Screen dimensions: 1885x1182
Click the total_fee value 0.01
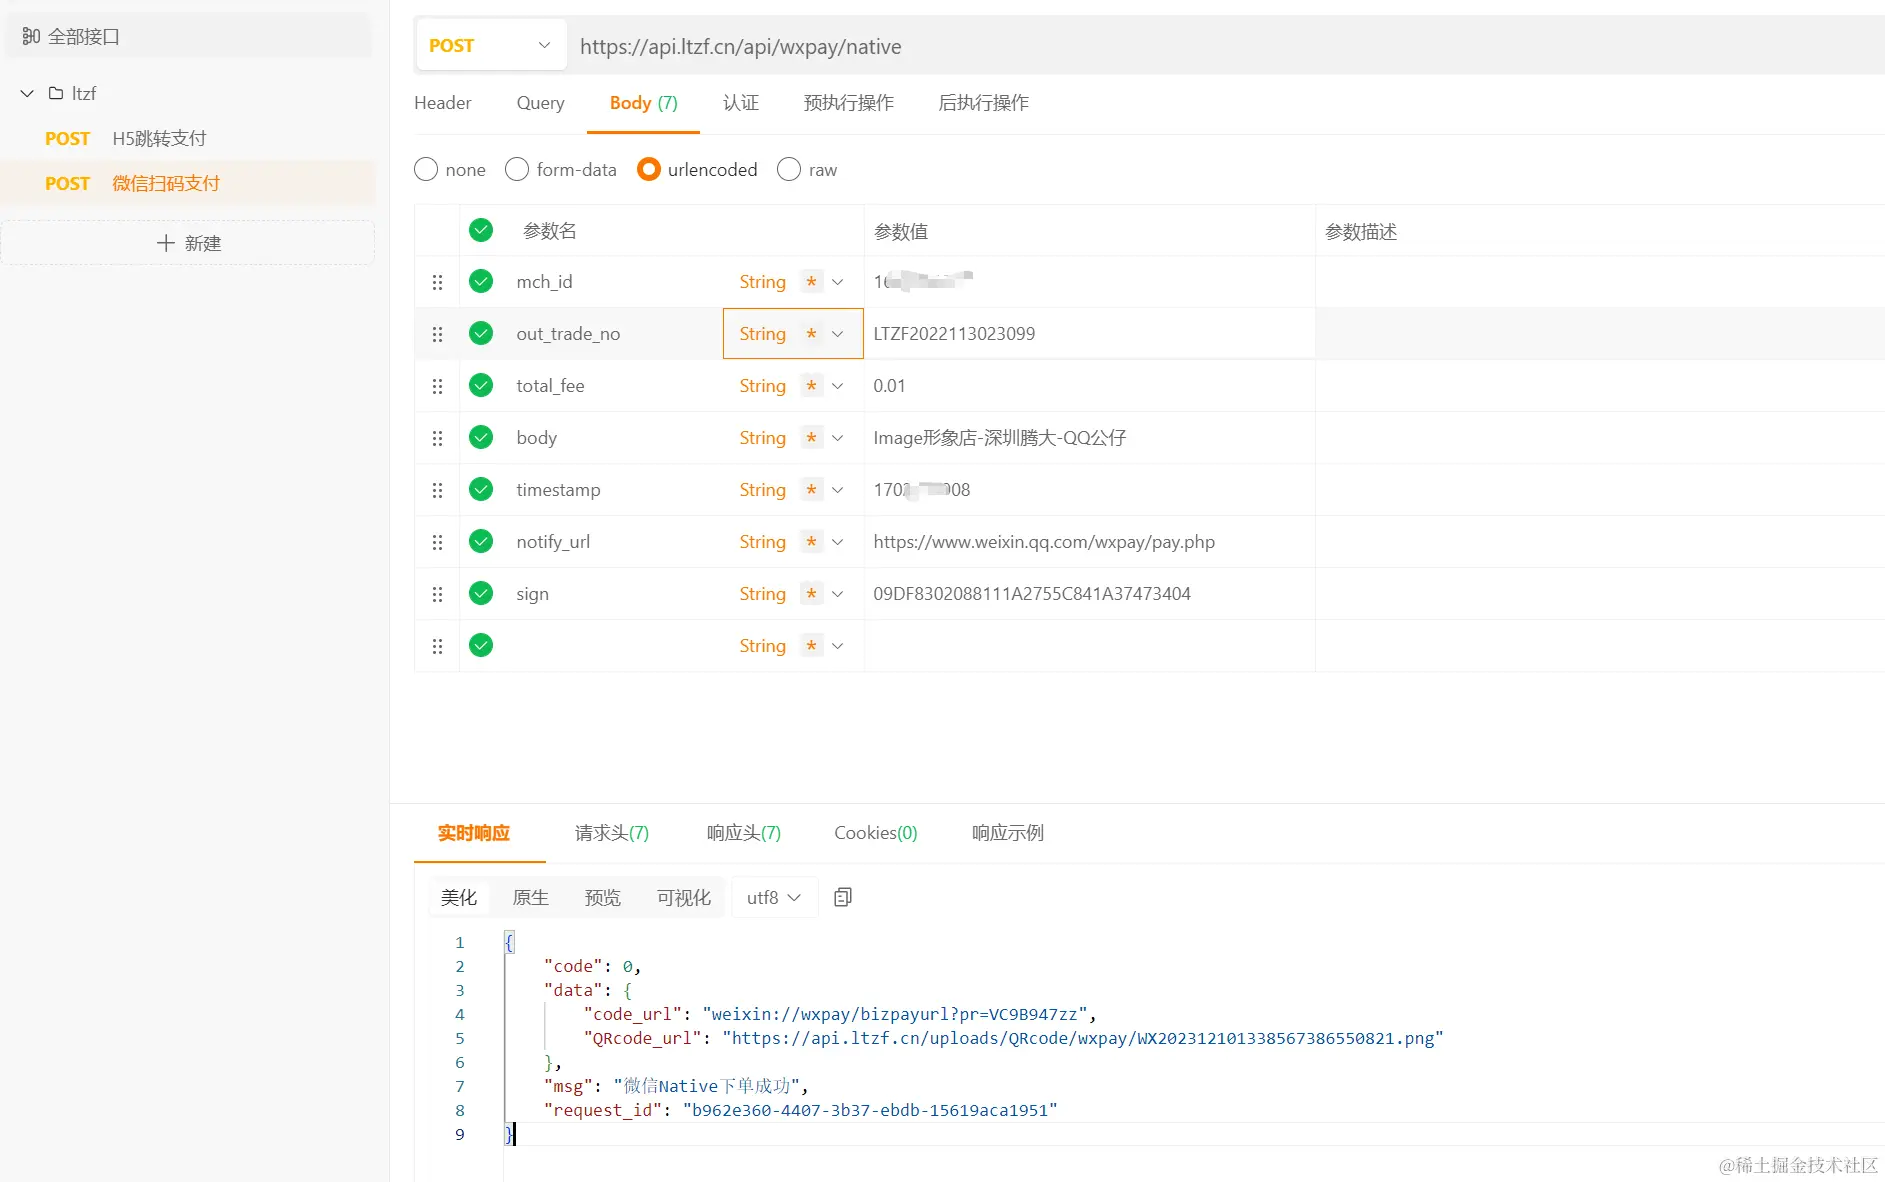point(889,386)
